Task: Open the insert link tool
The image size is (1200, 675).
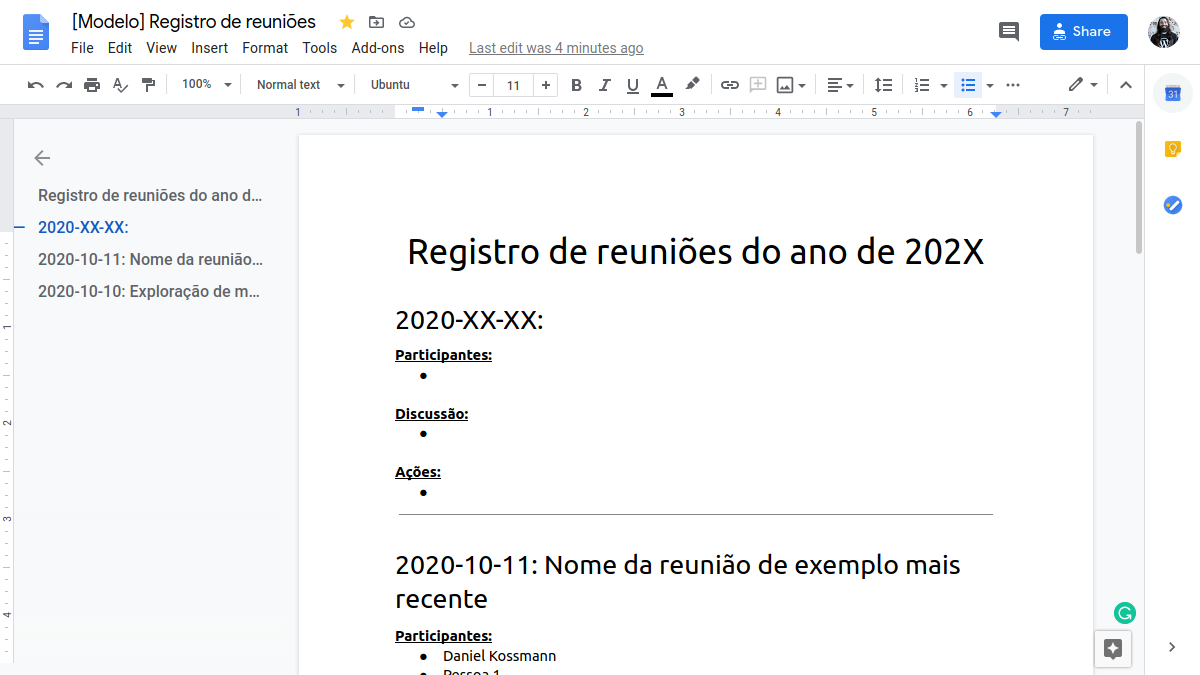Action: tap(730, 85)
